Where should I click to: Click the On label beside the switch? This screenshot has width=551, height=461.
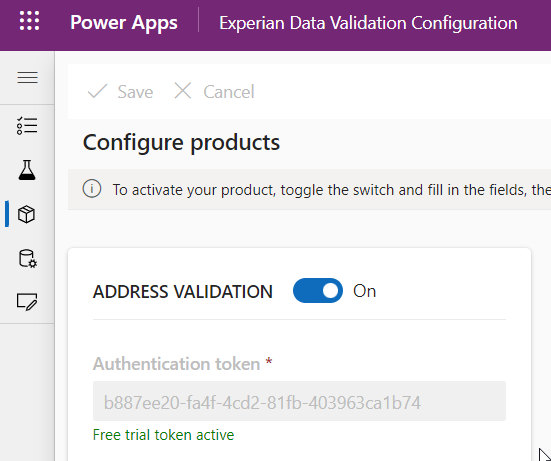click(364, 291)
